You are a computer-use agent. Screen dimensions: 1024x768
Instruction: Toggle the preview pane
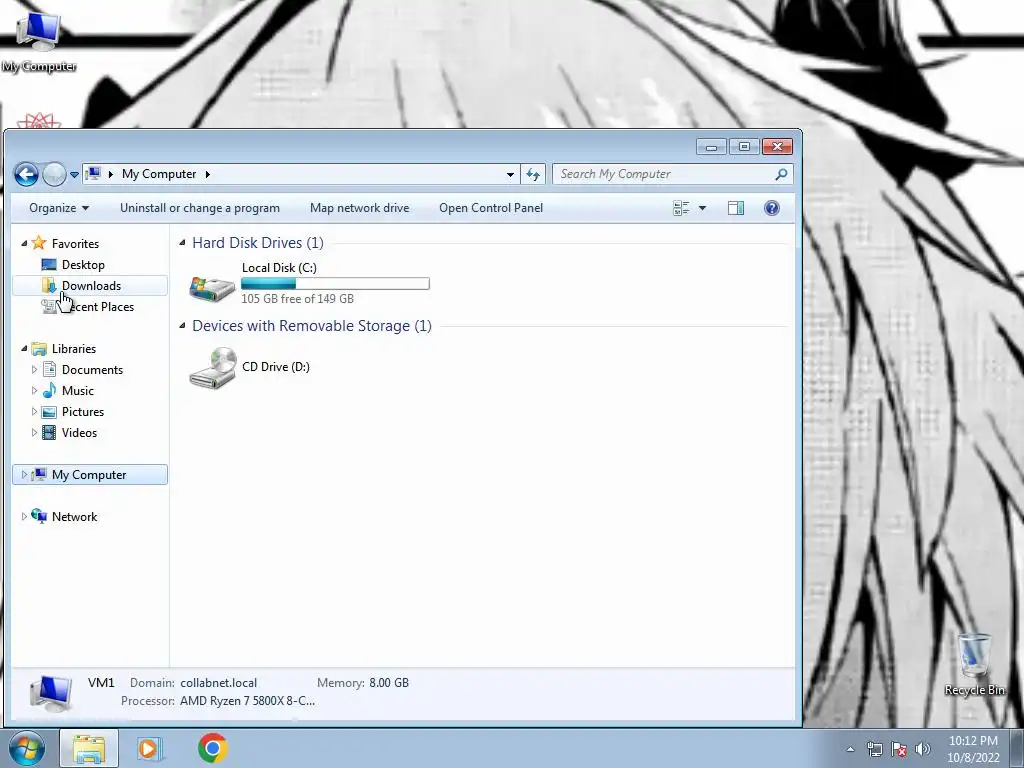coord(736,208)
